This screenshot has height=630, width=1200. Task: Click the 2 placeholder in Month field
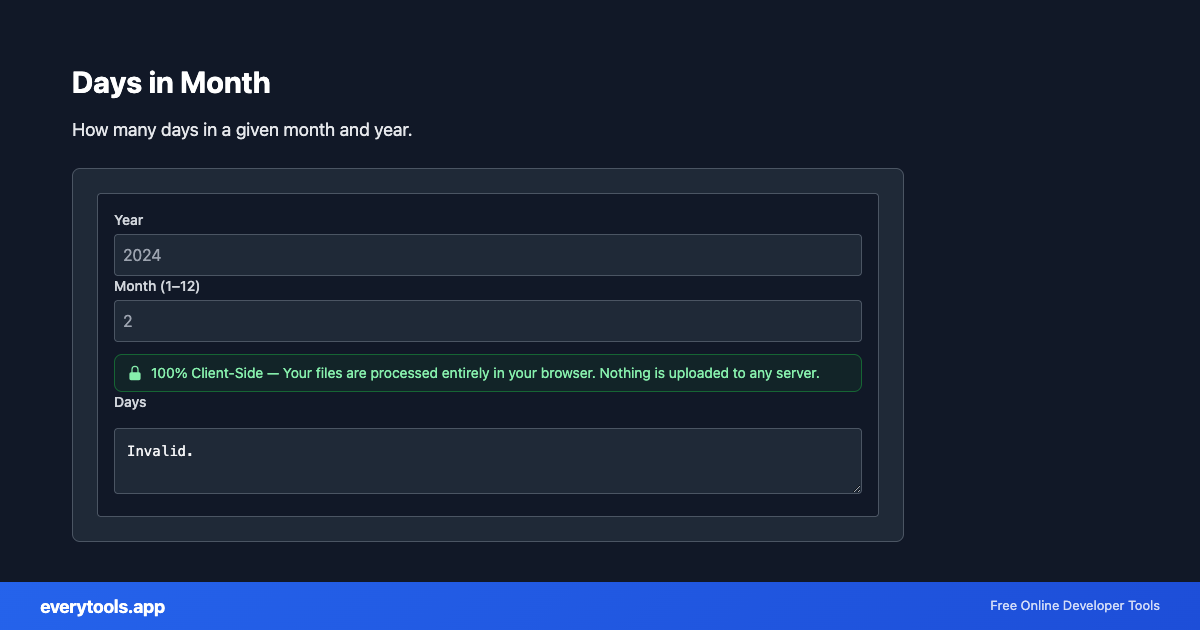point(127,321)
